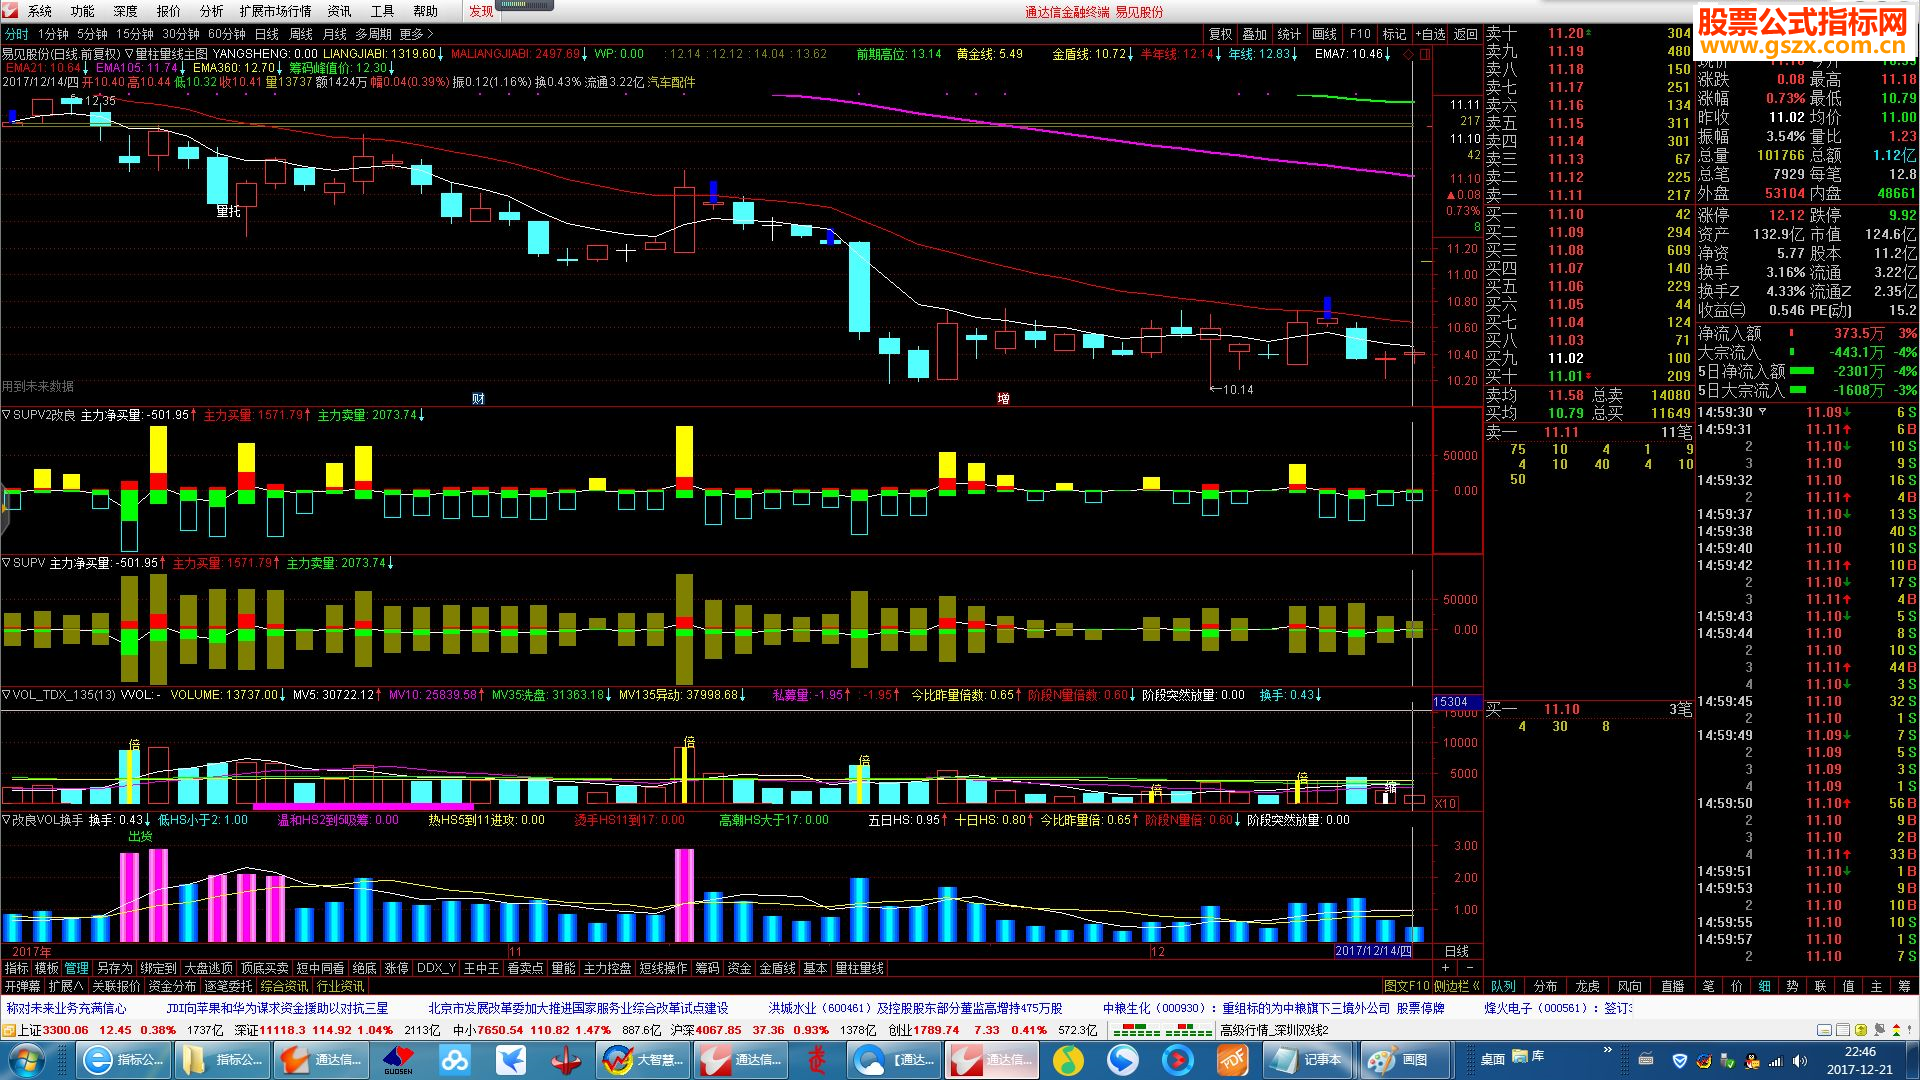Click the 发现 tab

482,11
